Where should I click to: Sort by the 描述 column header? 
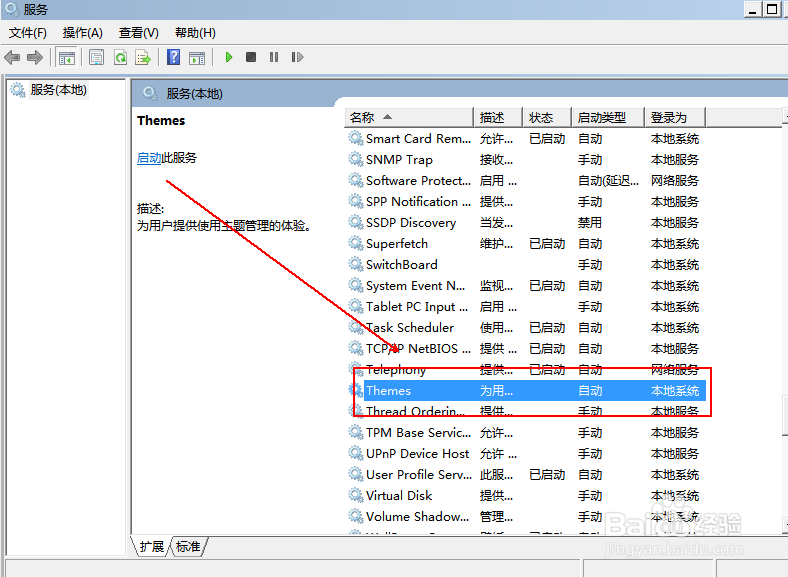499,118
